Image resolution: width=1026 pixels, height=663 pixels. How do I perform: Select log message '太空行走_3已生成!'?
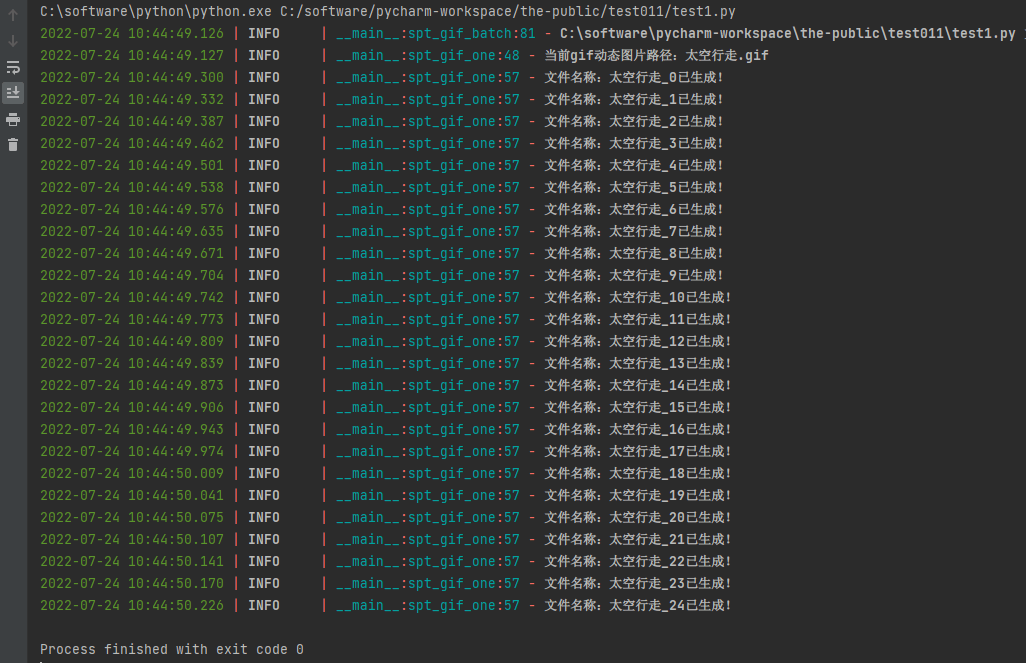[x=666, y=143]
